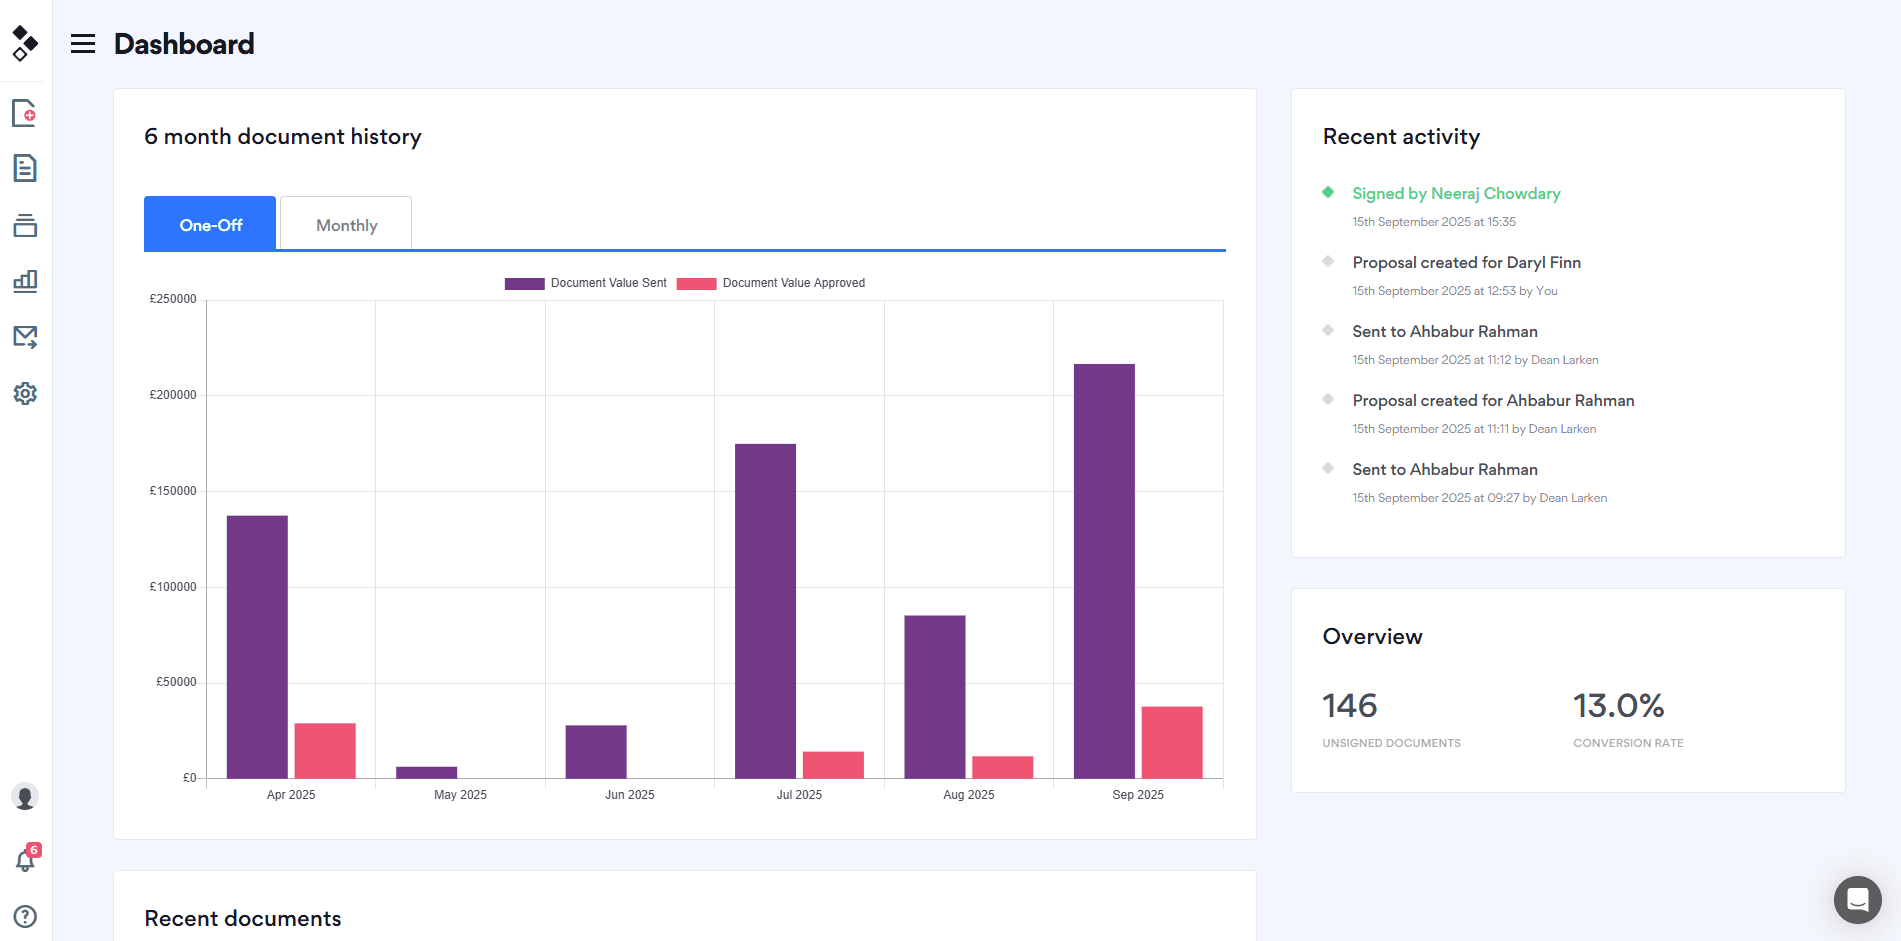Click the £250000 axis label
The height and width of the screenshot is (941, 1901).
point(173,299)
